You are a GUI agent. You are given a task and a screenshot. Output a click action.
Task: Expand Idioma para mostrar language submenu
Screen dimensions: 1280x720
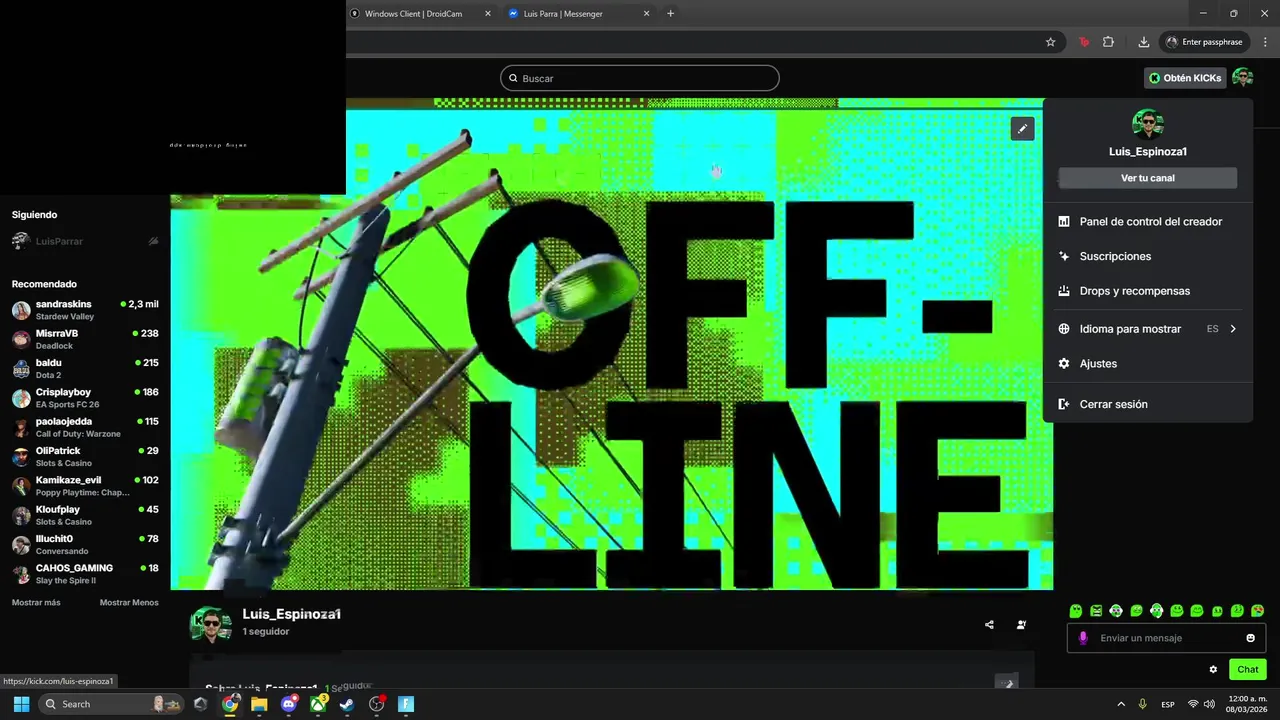click(x=1148, y=329)
